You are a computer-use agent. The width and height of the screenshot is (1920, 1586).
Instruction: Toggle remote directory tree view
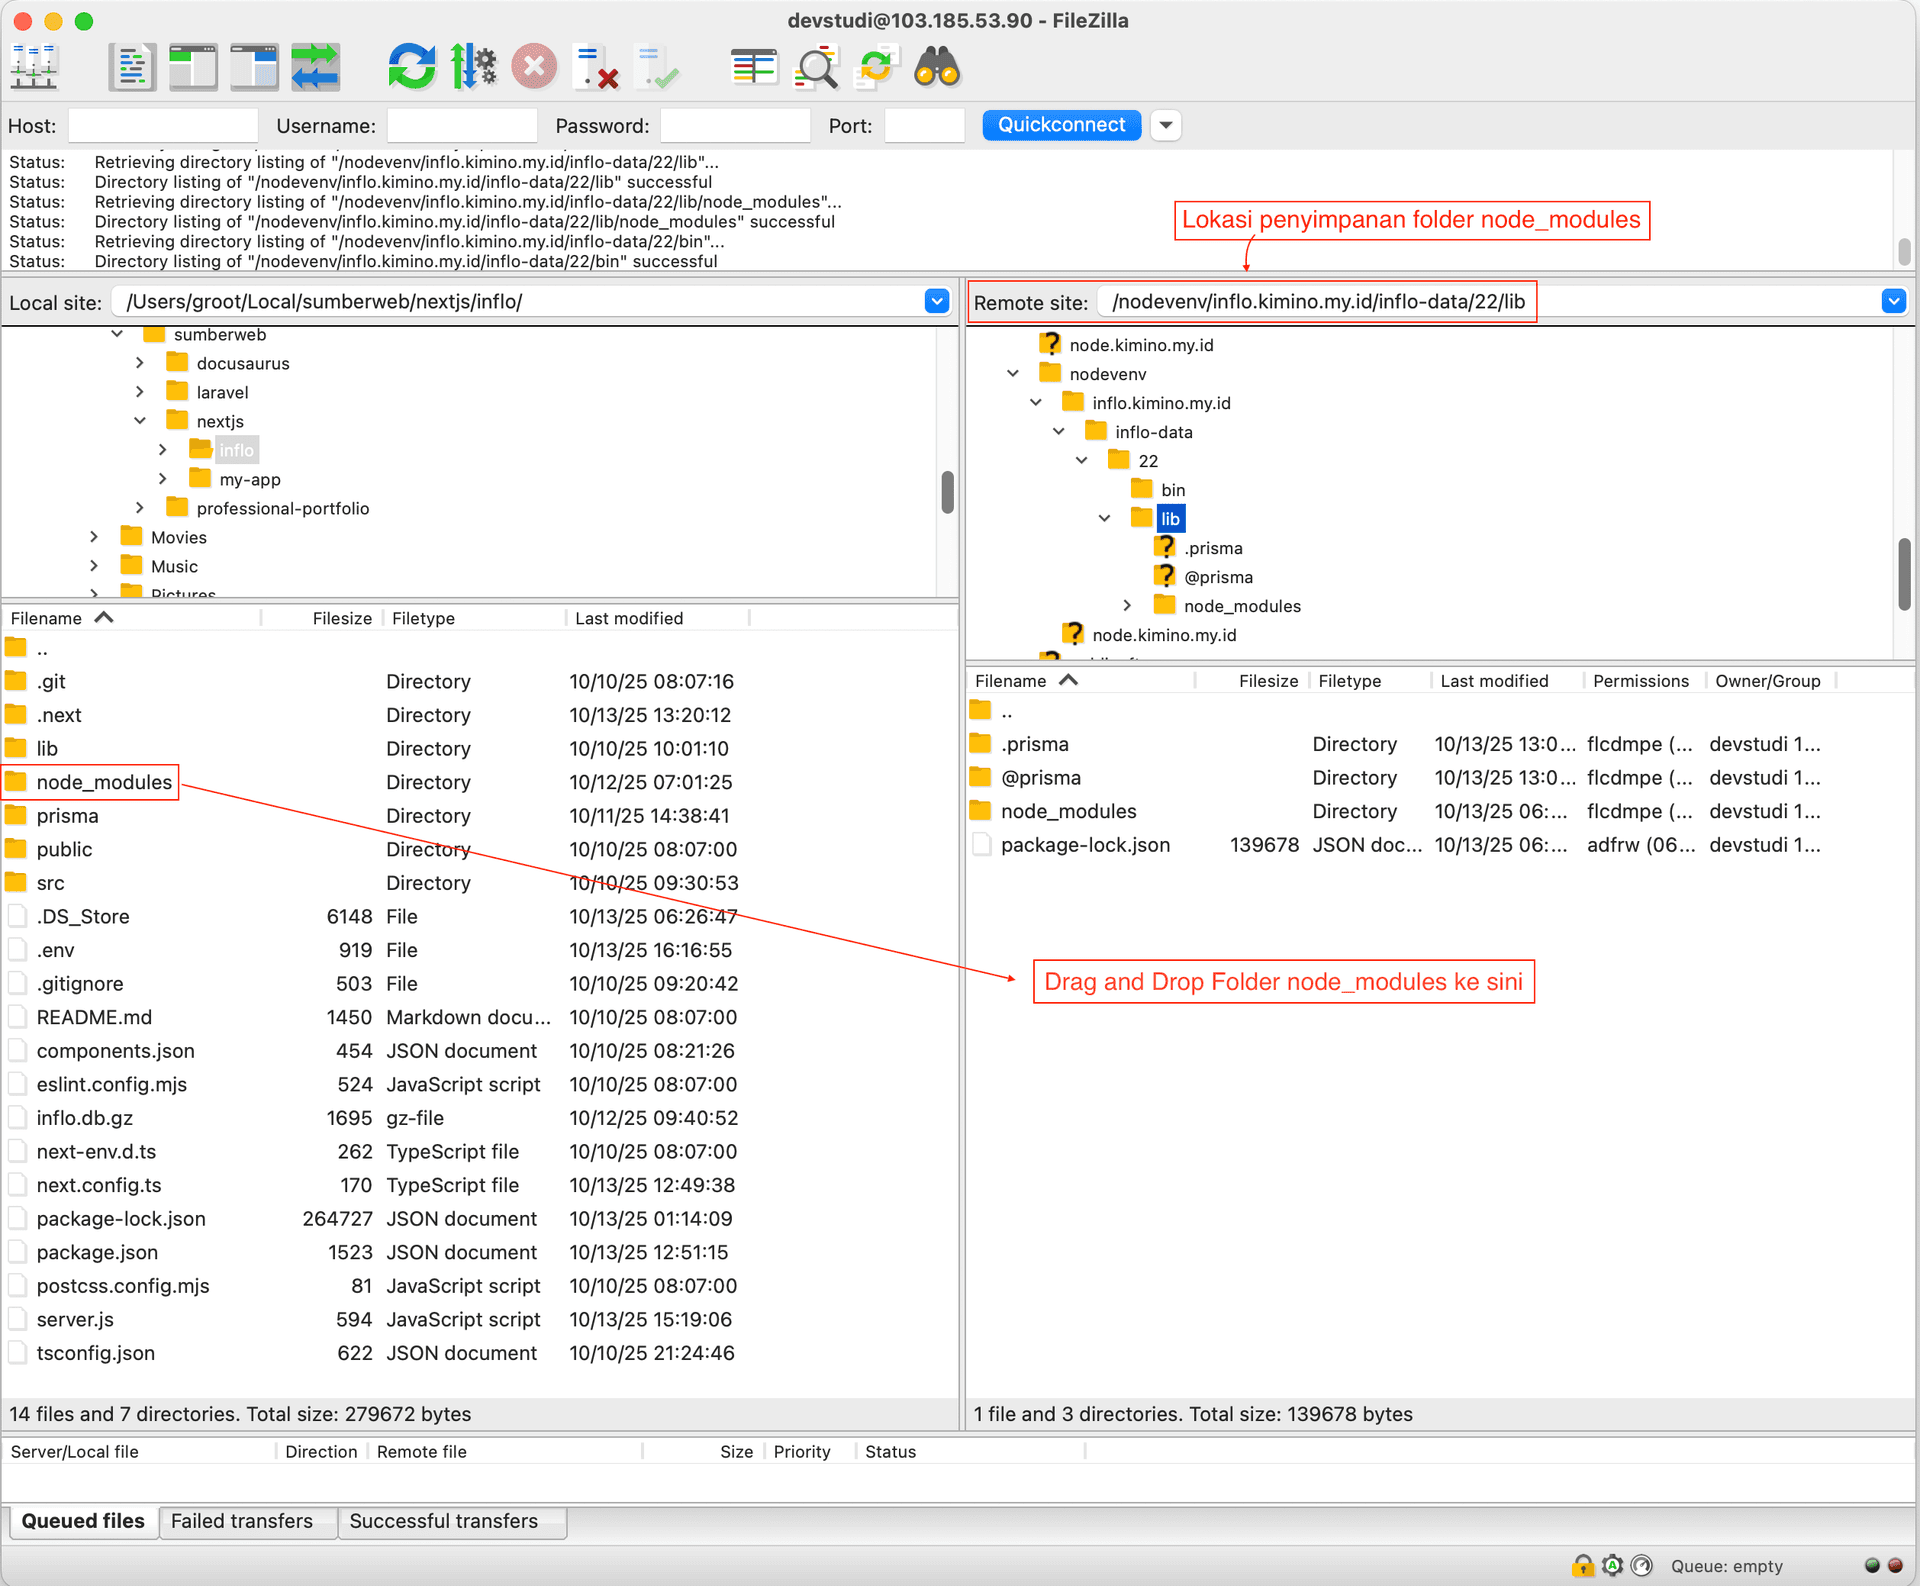254,68
